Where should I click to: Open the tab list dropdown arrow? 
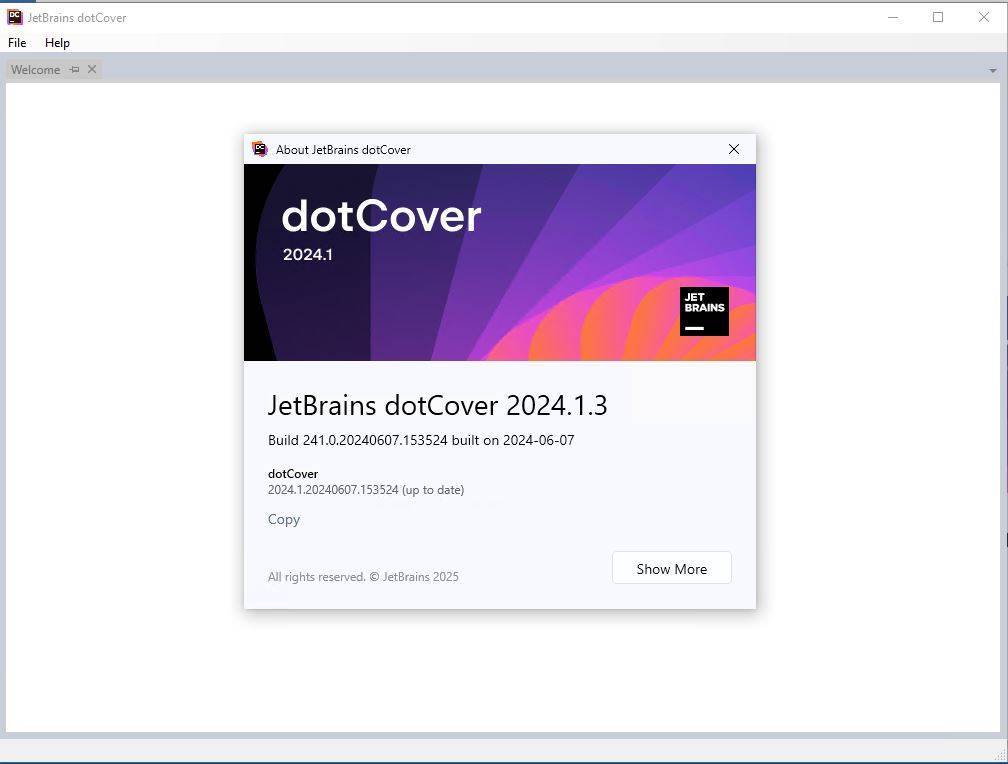[x=993, y=71]
